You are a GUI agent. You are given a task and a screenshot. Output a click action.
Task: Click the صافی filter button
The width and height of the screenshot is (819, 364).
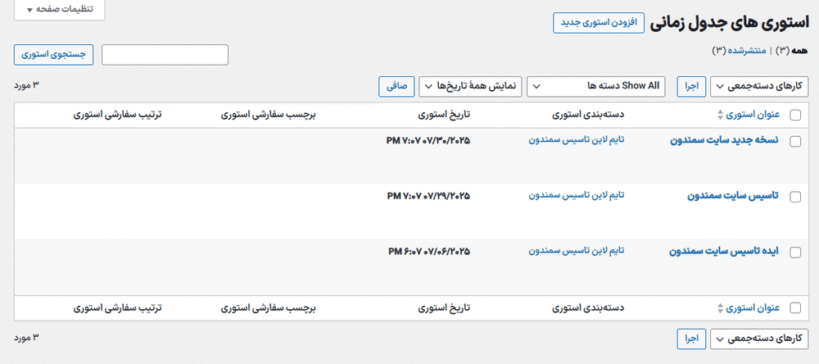pos(396,87)
